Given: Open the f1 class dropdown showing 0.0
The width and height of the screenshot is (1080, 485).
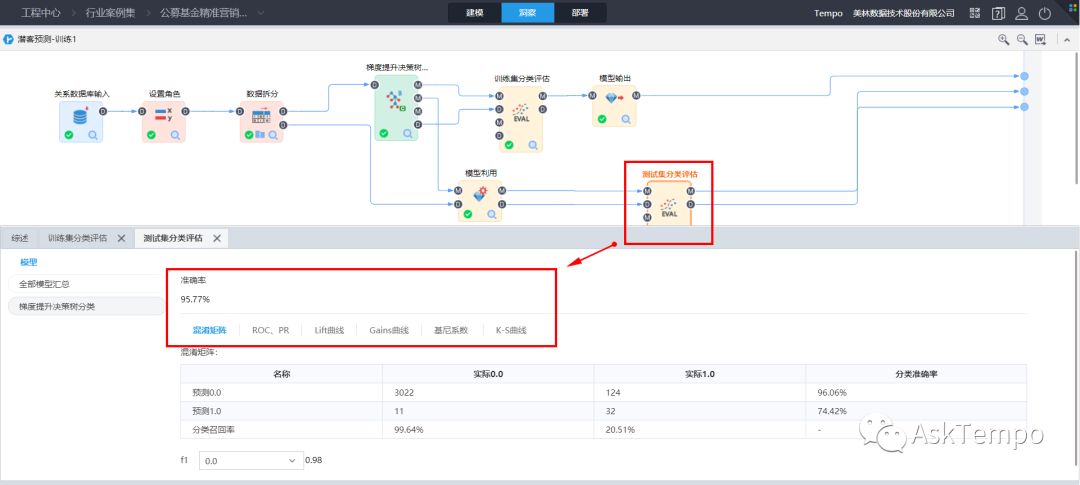Looking at the screenshot, I should click(x=251, y=461).
